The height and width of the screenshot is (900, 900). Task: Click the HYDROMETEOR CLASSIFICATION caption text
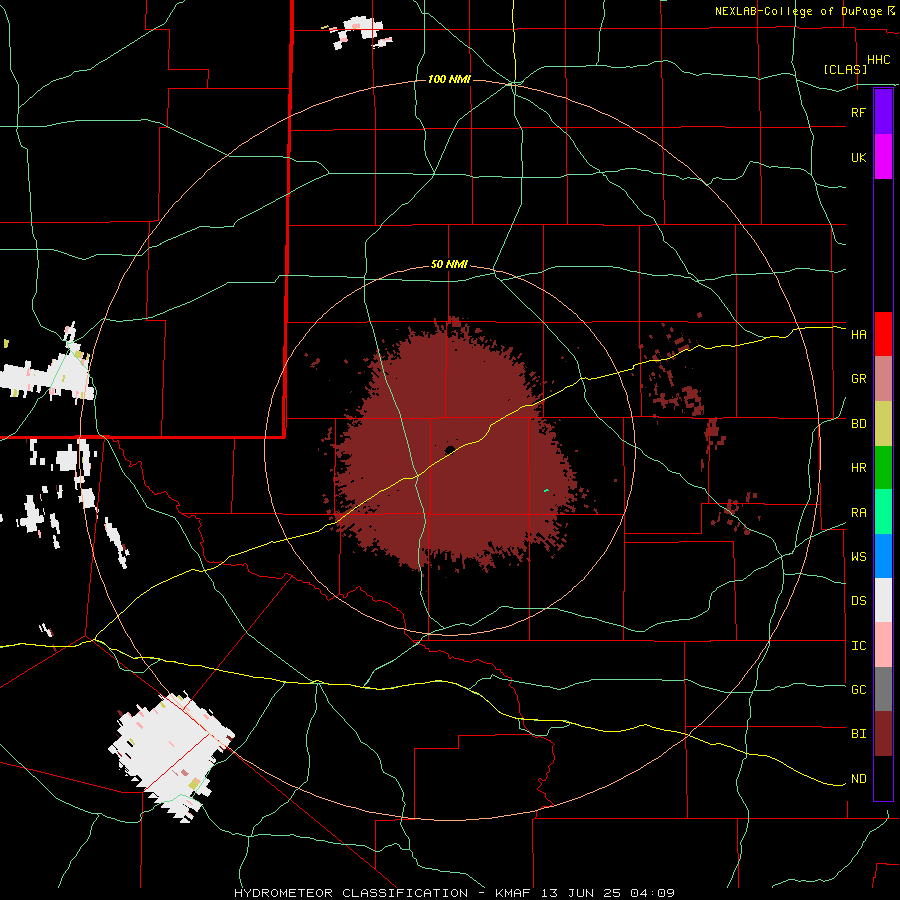(x=351, y=893)
